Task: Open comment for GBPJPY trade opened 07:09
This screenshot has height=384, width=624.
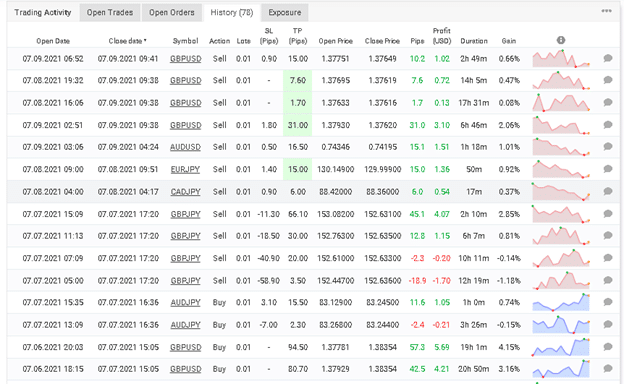Action: [608, 258]
